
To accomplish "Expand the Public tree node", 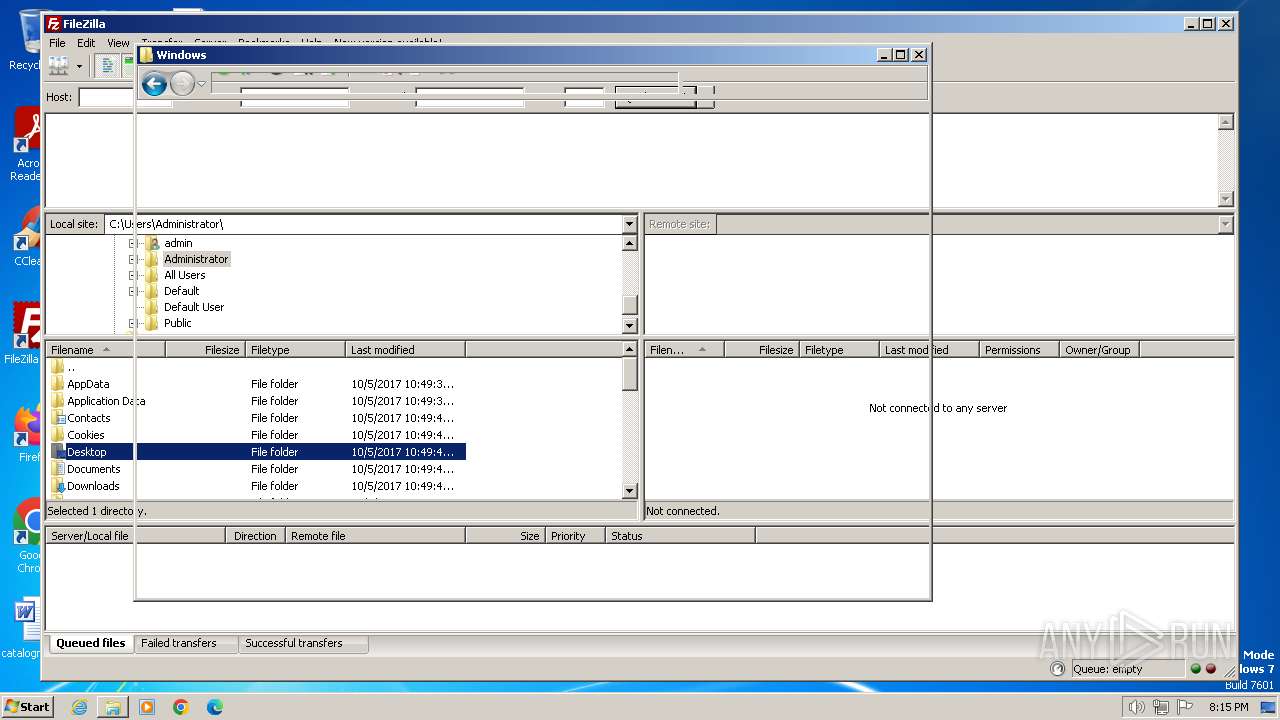I will [x=132, y=323].
